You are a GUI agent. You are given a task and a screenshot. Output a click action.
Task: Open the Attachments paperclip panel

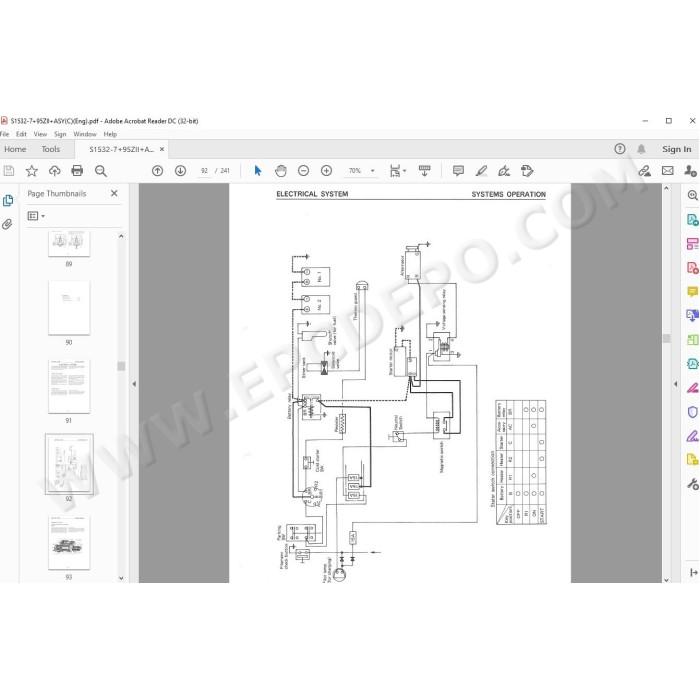pos(8,224)
